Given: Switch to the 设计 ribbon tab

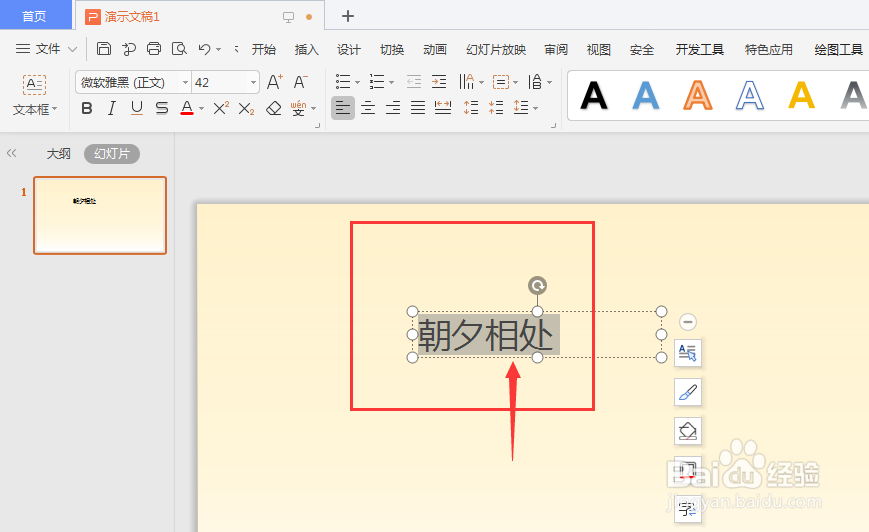Looking at the screenshot, I should 349,50.
